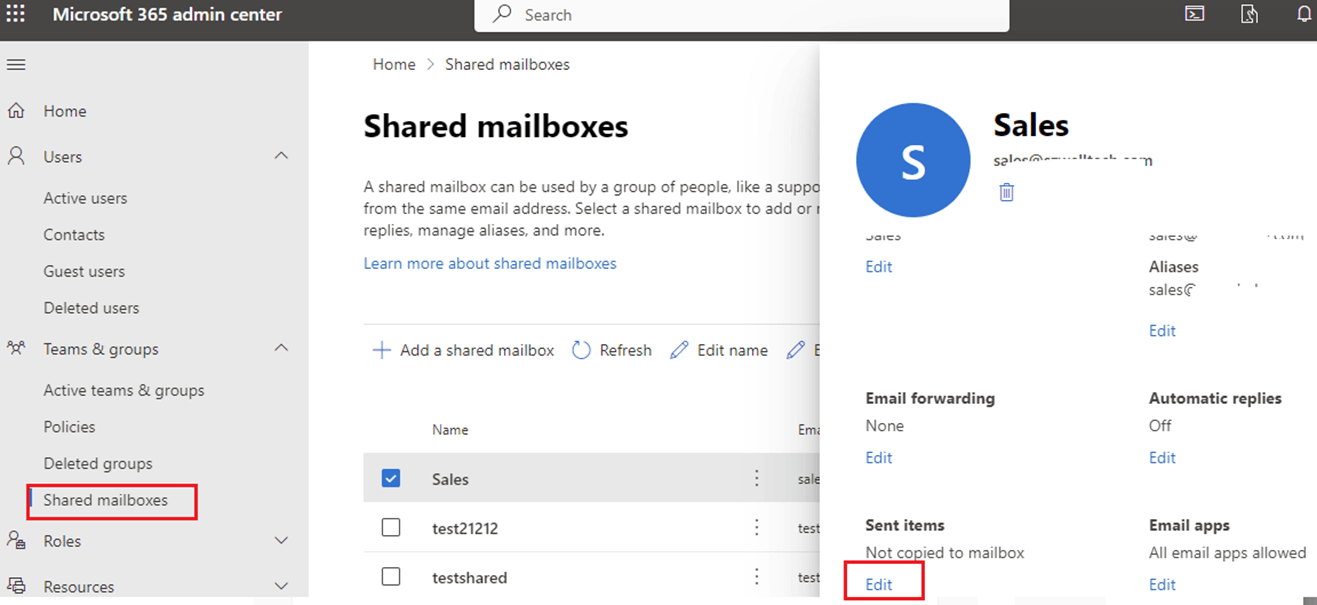Click the Sales avatar circle
The height and width of the screenshot is (605, 1317).
pos(913,160)
